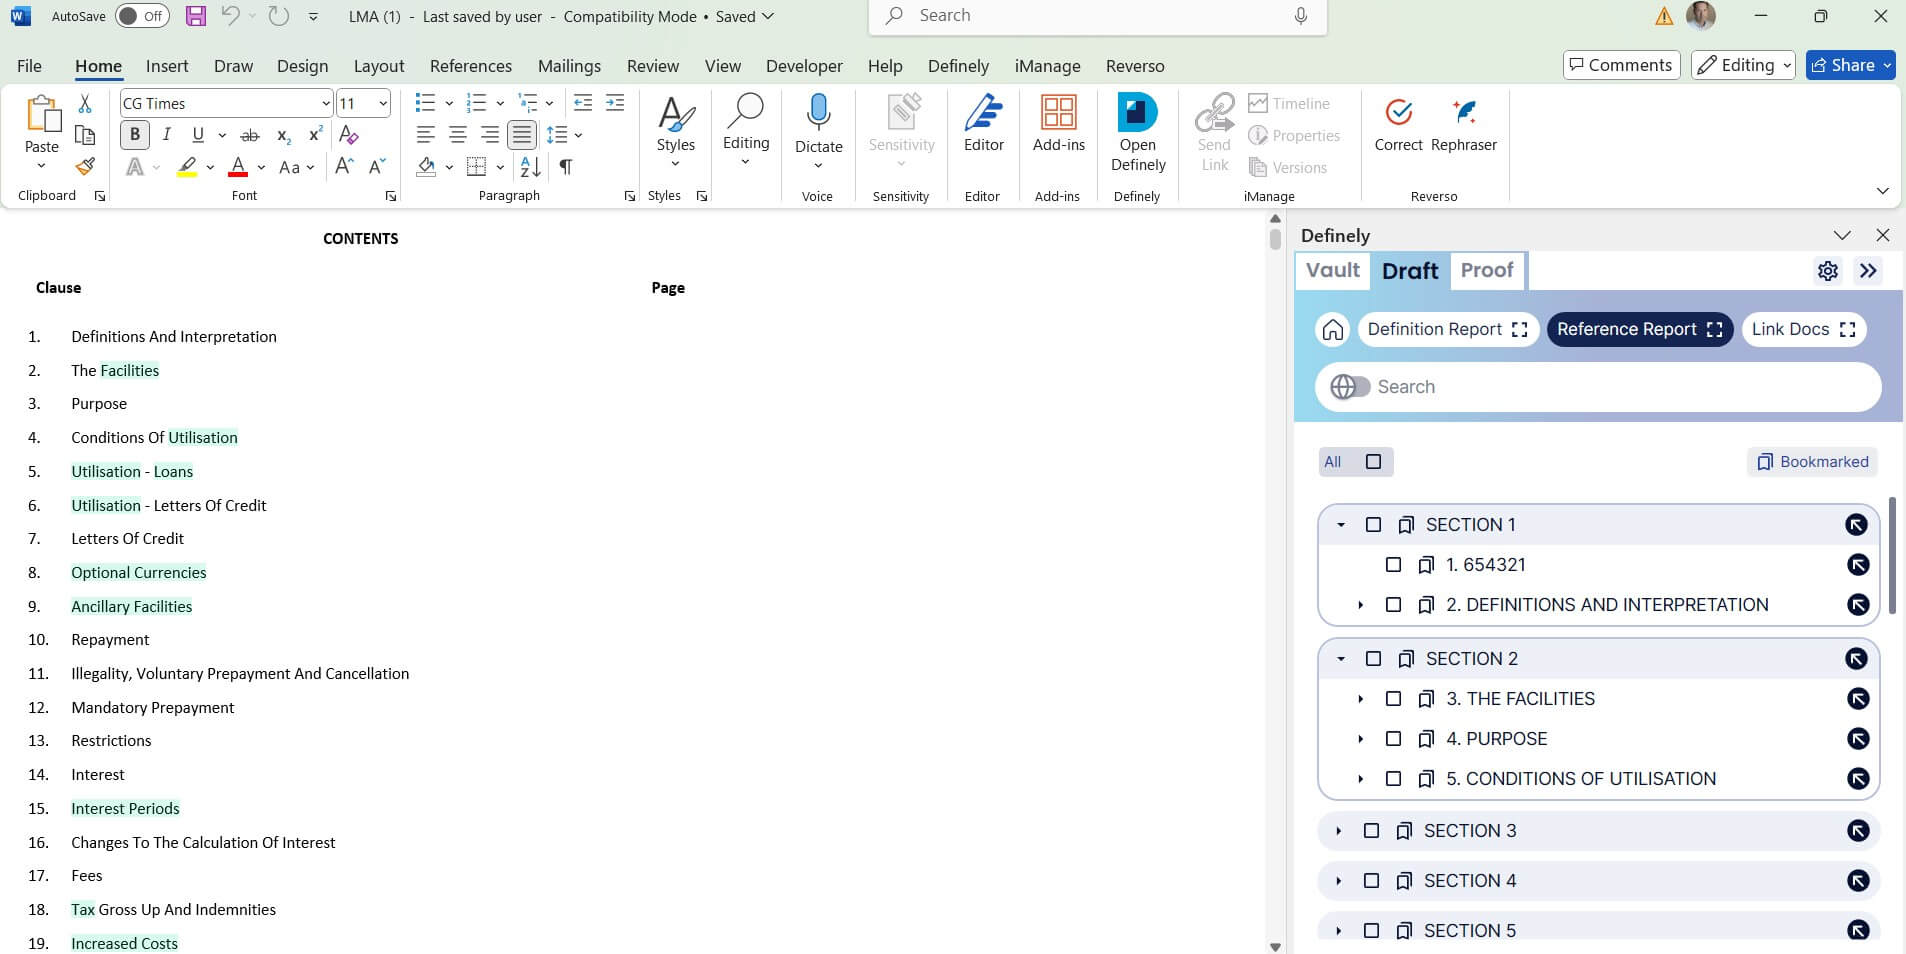Open Definely from the ribbon
Viewport: 1906px width, 954px height.
(1137, 134)
